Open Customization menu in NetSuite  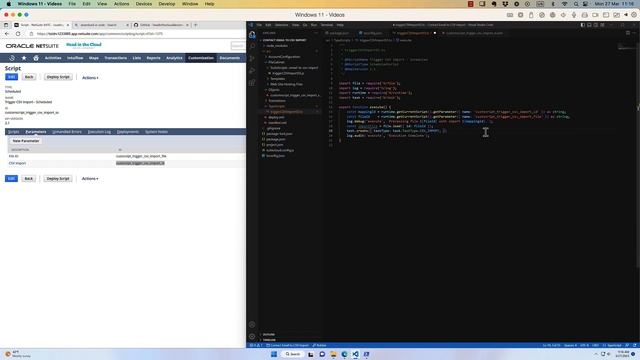point(201,58)
